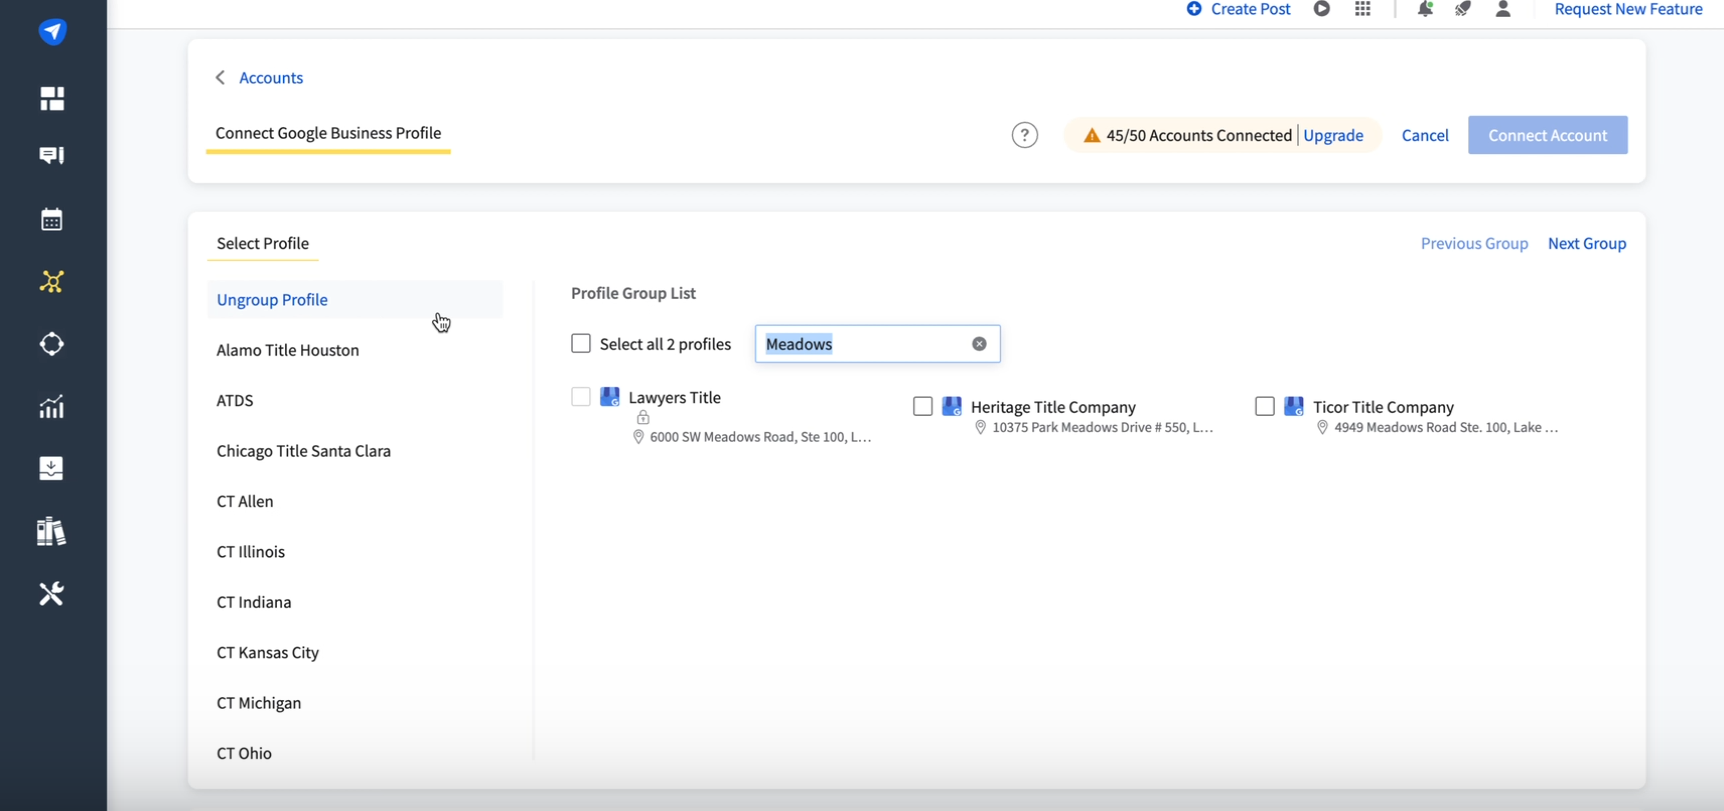Go back via the Accounts chevron
Viewport: 1724px width, 811px height.
[221, 78]
